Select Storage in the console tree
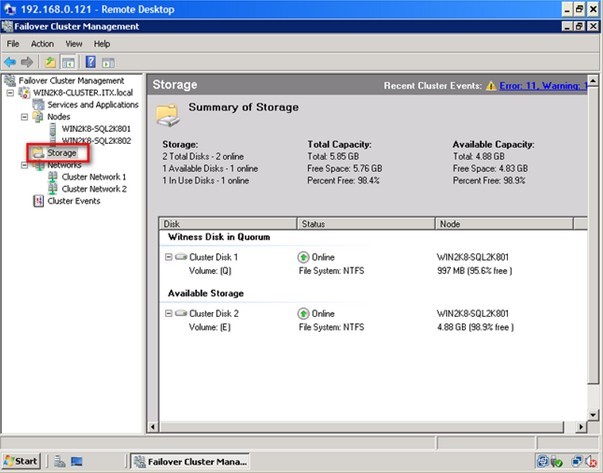 click(62, 153)
